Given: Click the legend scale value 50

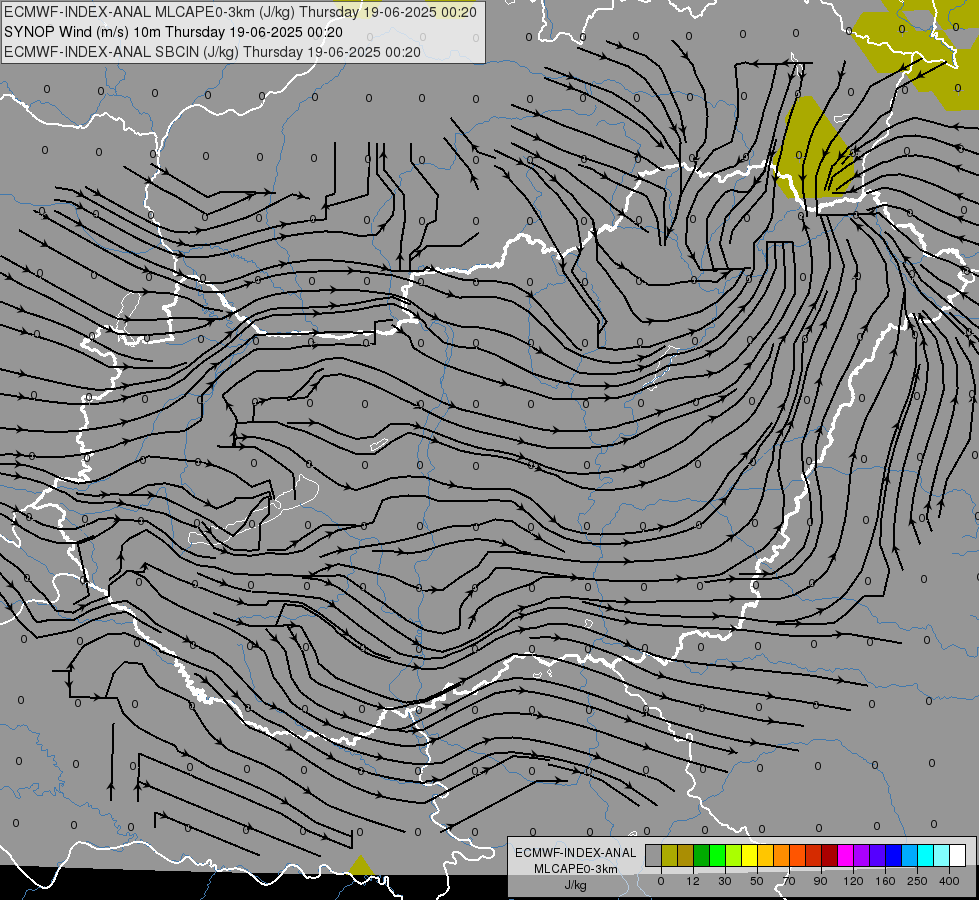Looking at the screenshot, I should coord(757,881).
